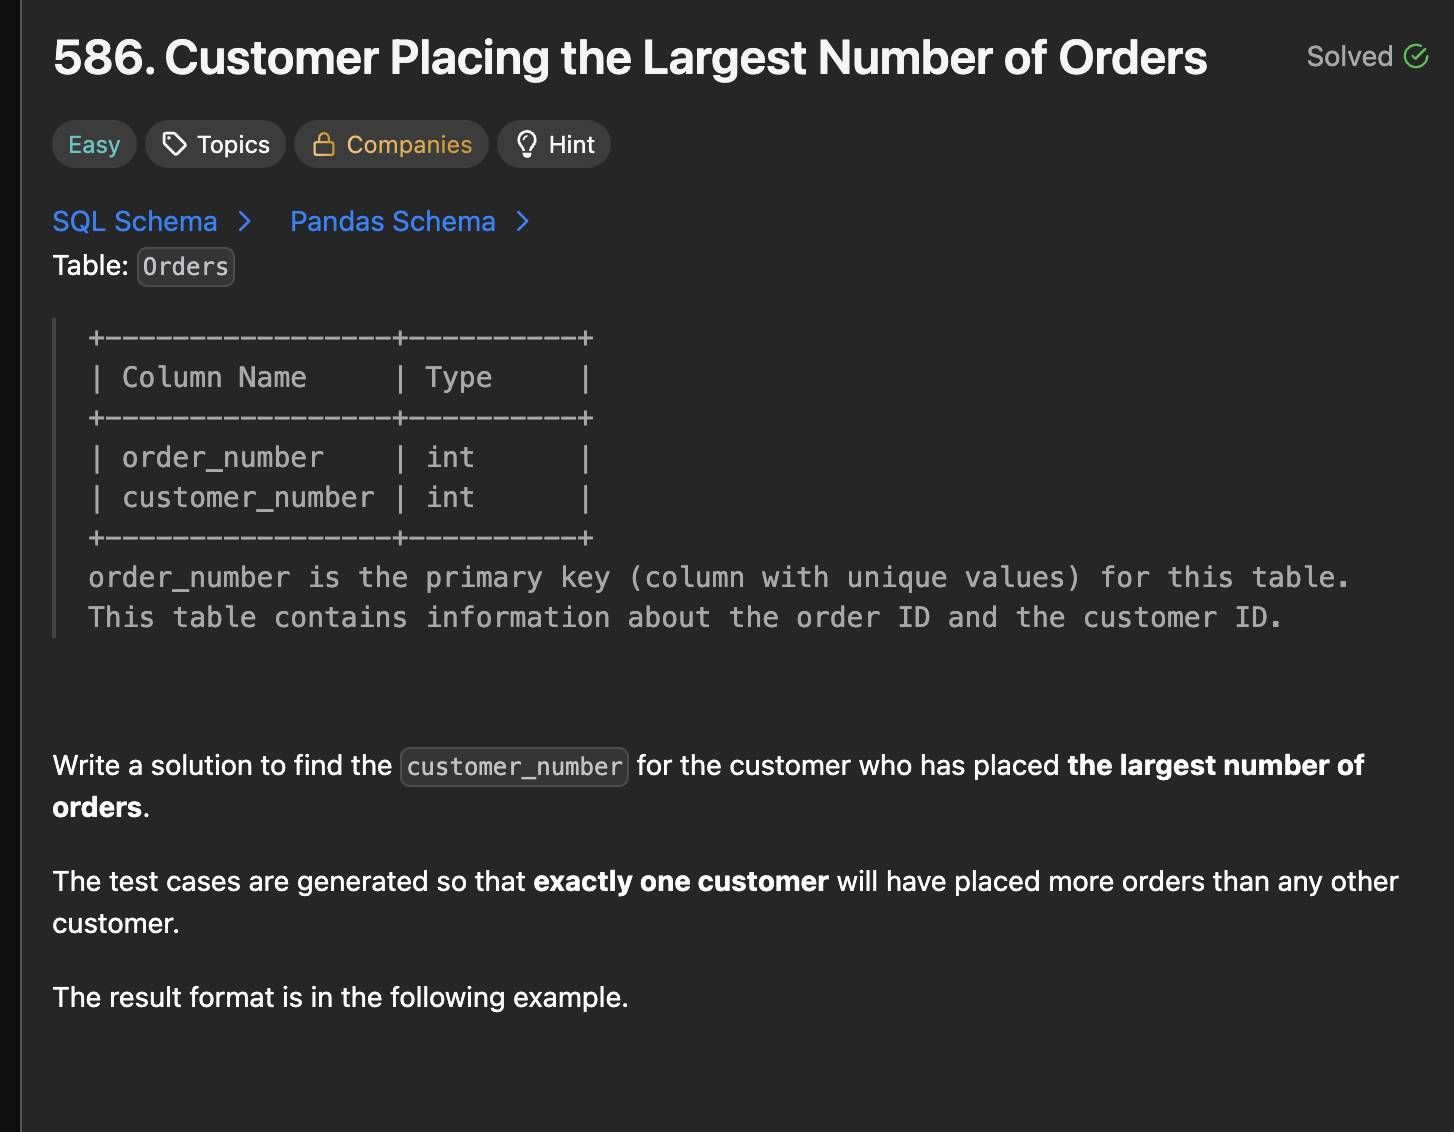Click the green Solved checkmark icon
This screenshot has width=1454, height=1132.
[1417, 56]
